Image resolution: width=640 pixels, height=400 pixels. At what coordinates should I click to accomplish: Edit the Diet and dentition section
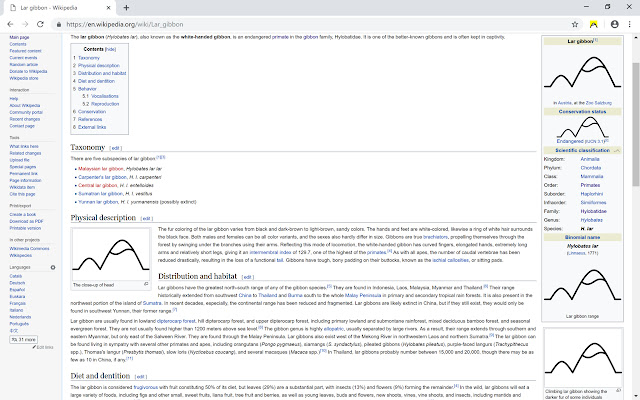(x=140, y=377)
